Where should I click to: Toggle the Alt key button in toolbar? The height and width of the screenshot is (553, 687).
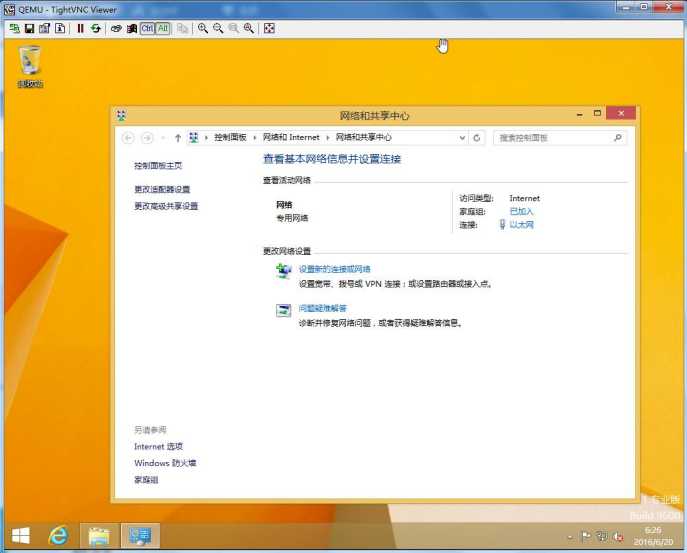coord(163,28)
